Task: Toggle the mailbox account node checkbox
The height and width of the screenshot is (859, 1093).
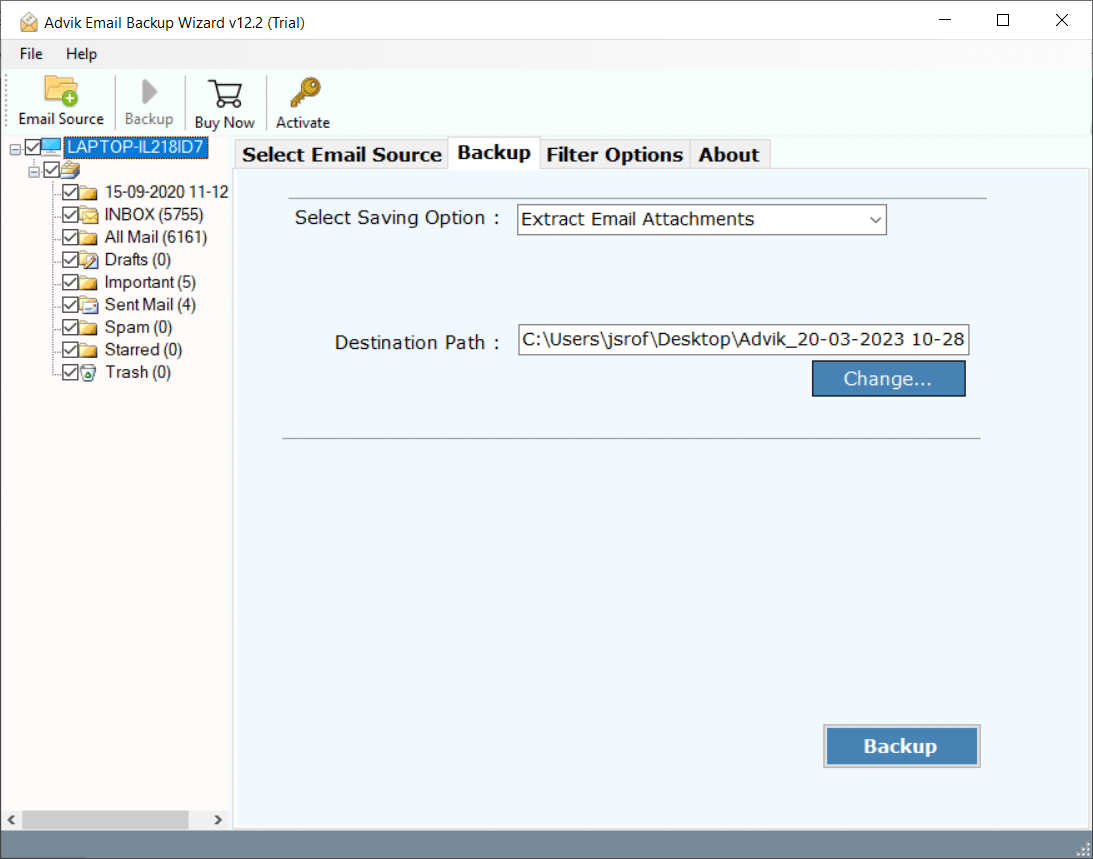Action: click(52, 169)
